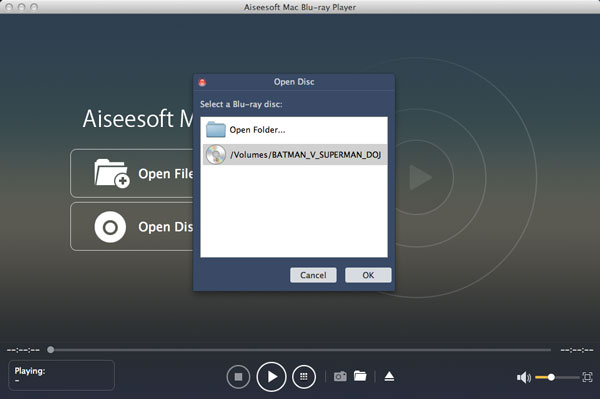The width and height of the screenshot is (600, 399).
Task: Click the disc icon beside the Volumes path
Action: (216, 155)
